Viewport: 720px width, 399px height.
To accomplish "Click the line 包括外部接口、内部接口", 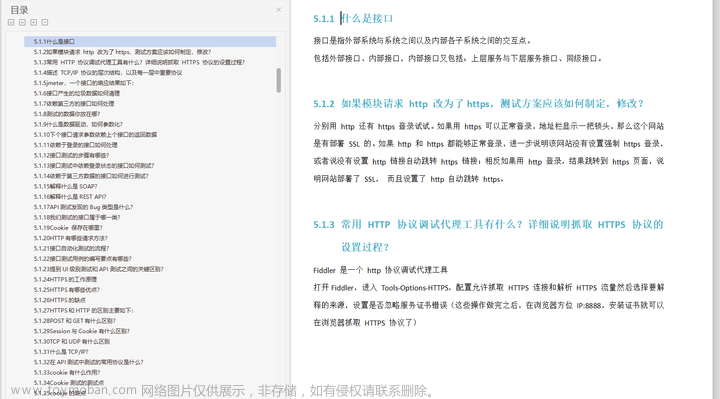I will tap(458, 58).
